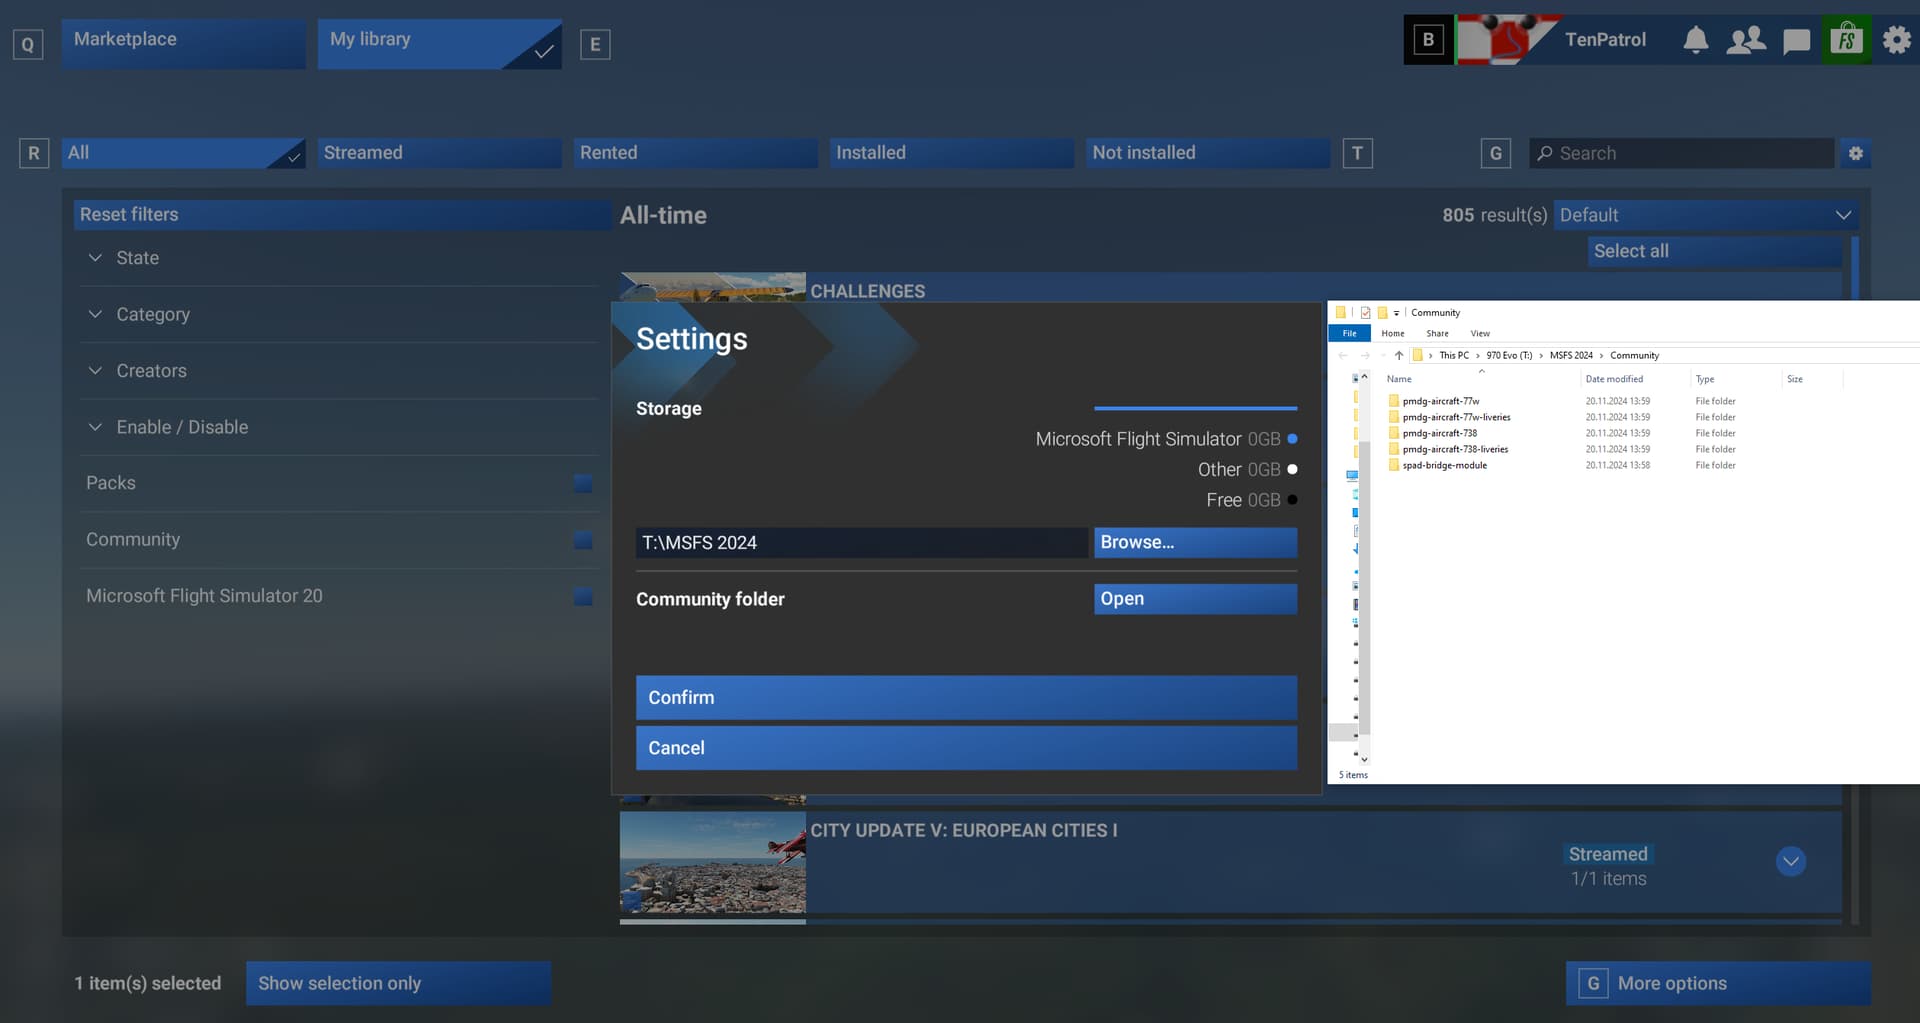Image resolution: width=1920 pixels, height=1023 pixels.
Task: Open the Default sort dropdown
Action: [1705, 215]
